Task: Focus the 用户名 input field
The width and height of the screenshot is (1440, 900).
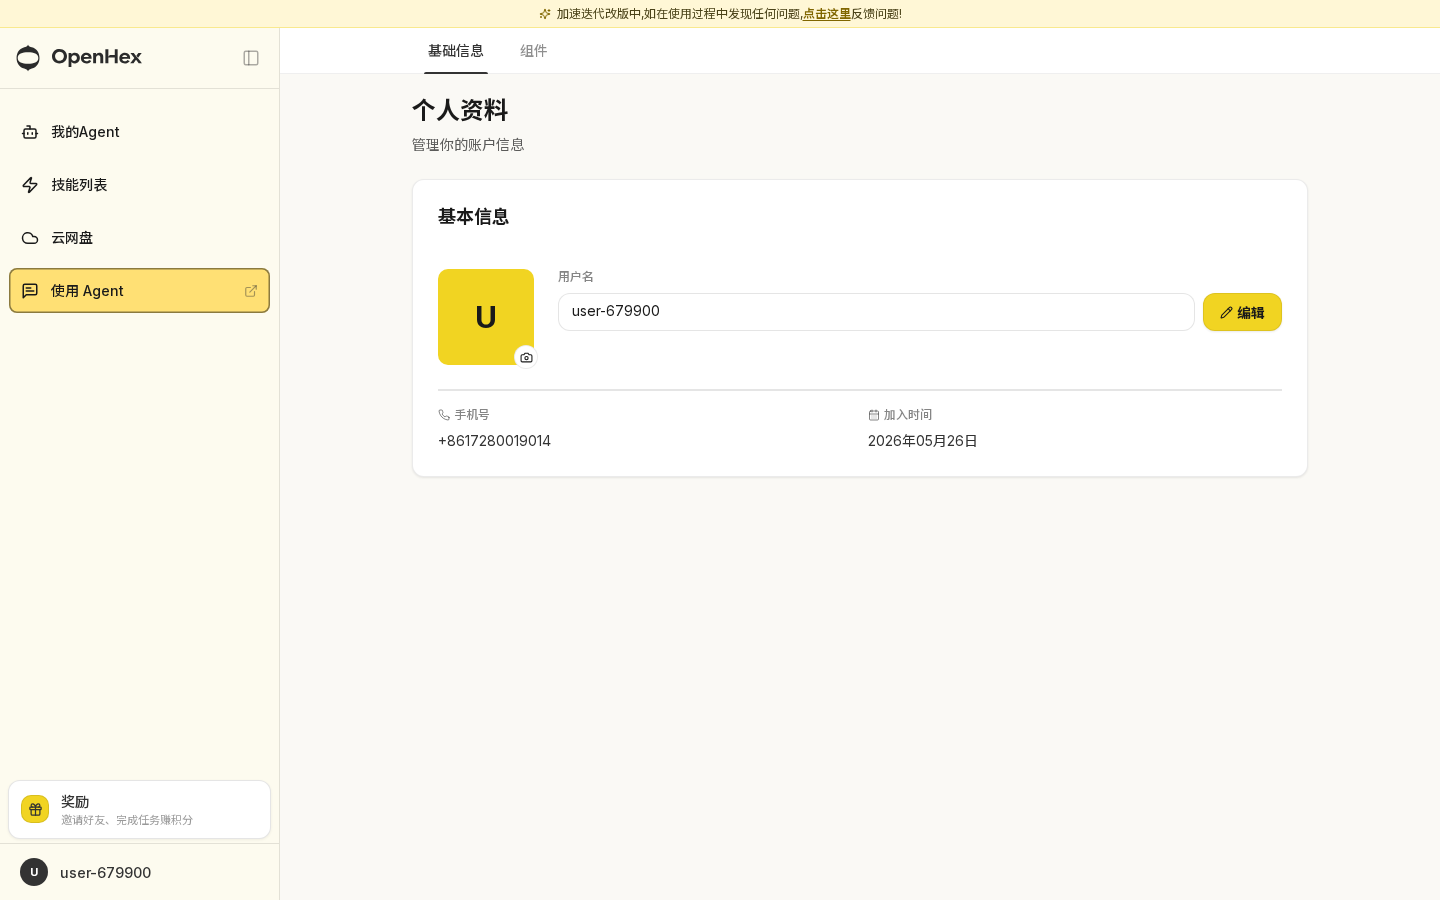Action: 876,312
